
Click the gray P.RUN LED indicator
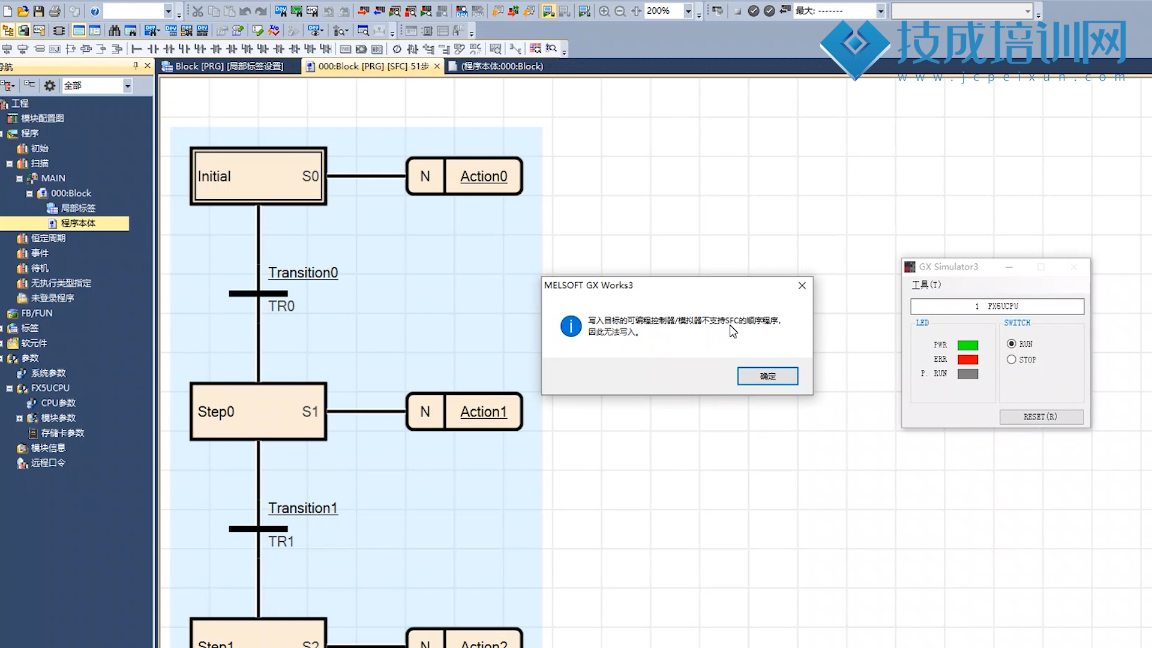968,374
